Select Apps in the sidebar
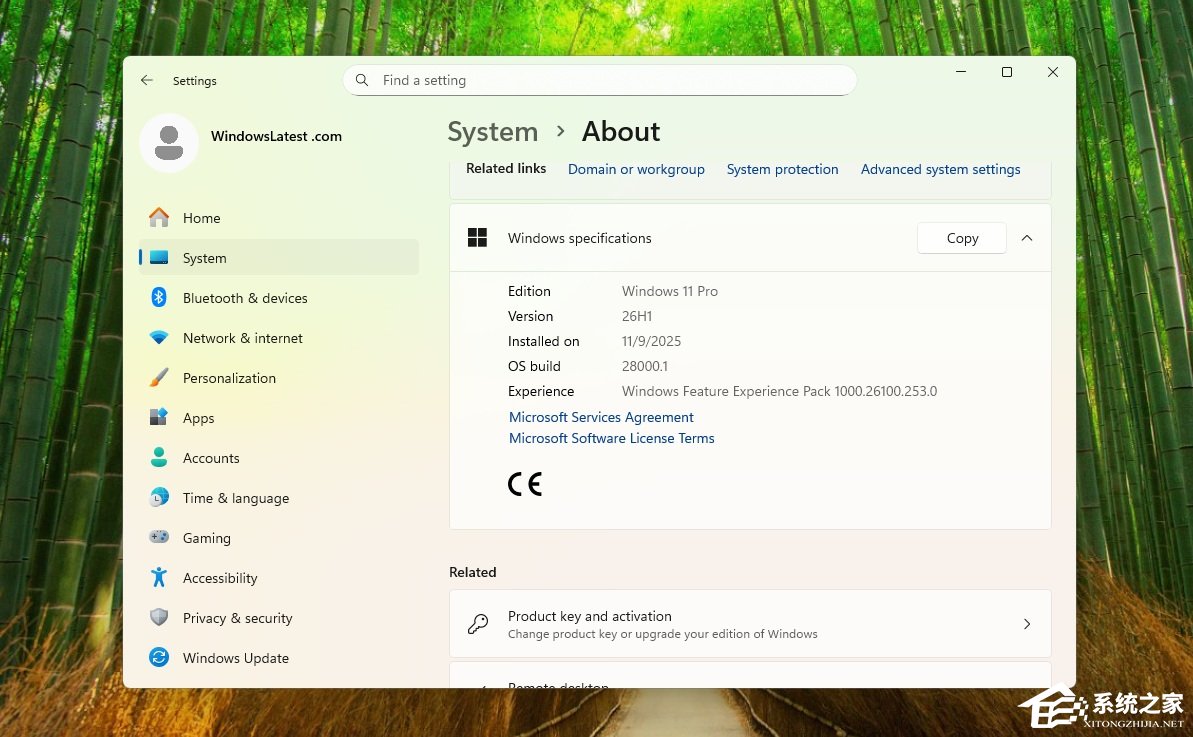 coord(278,418)
